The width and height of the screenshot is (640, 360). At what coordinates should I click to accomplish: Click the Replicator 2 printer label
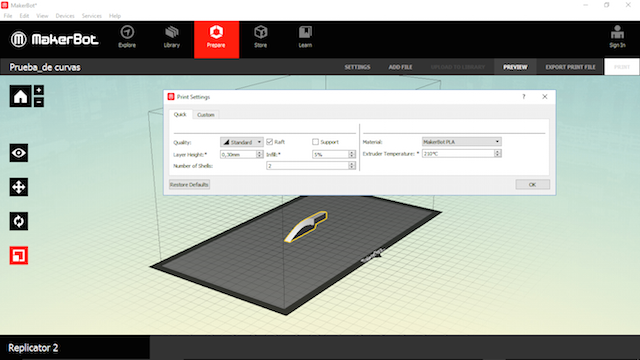pos(33,348)
